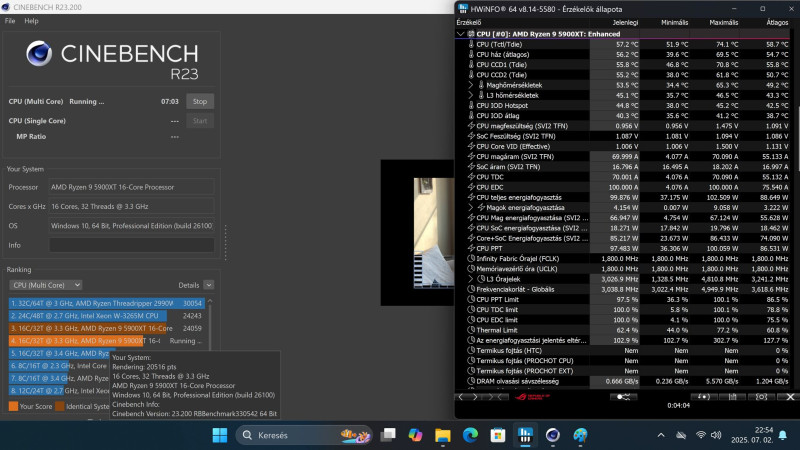Select the Infinity Fabric Órajel (FCLK) row

pos(624,259)
